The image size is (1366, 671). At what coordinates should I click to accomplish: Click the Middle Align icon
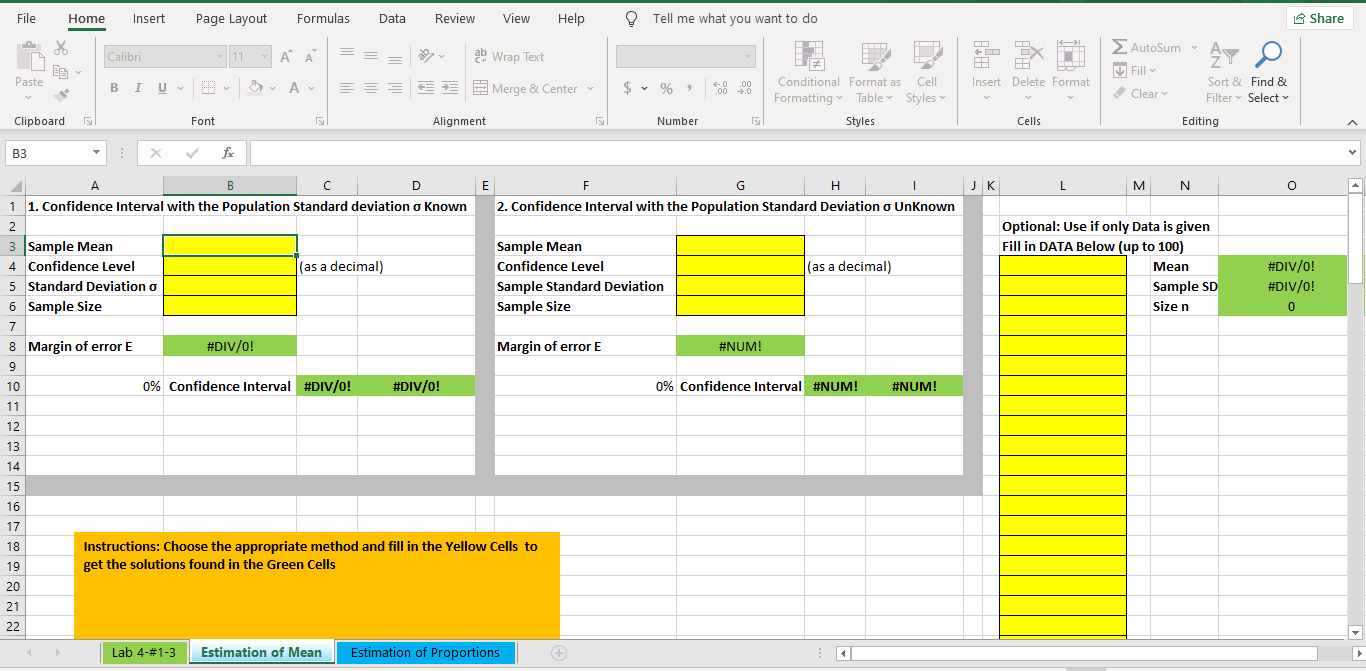370,57
